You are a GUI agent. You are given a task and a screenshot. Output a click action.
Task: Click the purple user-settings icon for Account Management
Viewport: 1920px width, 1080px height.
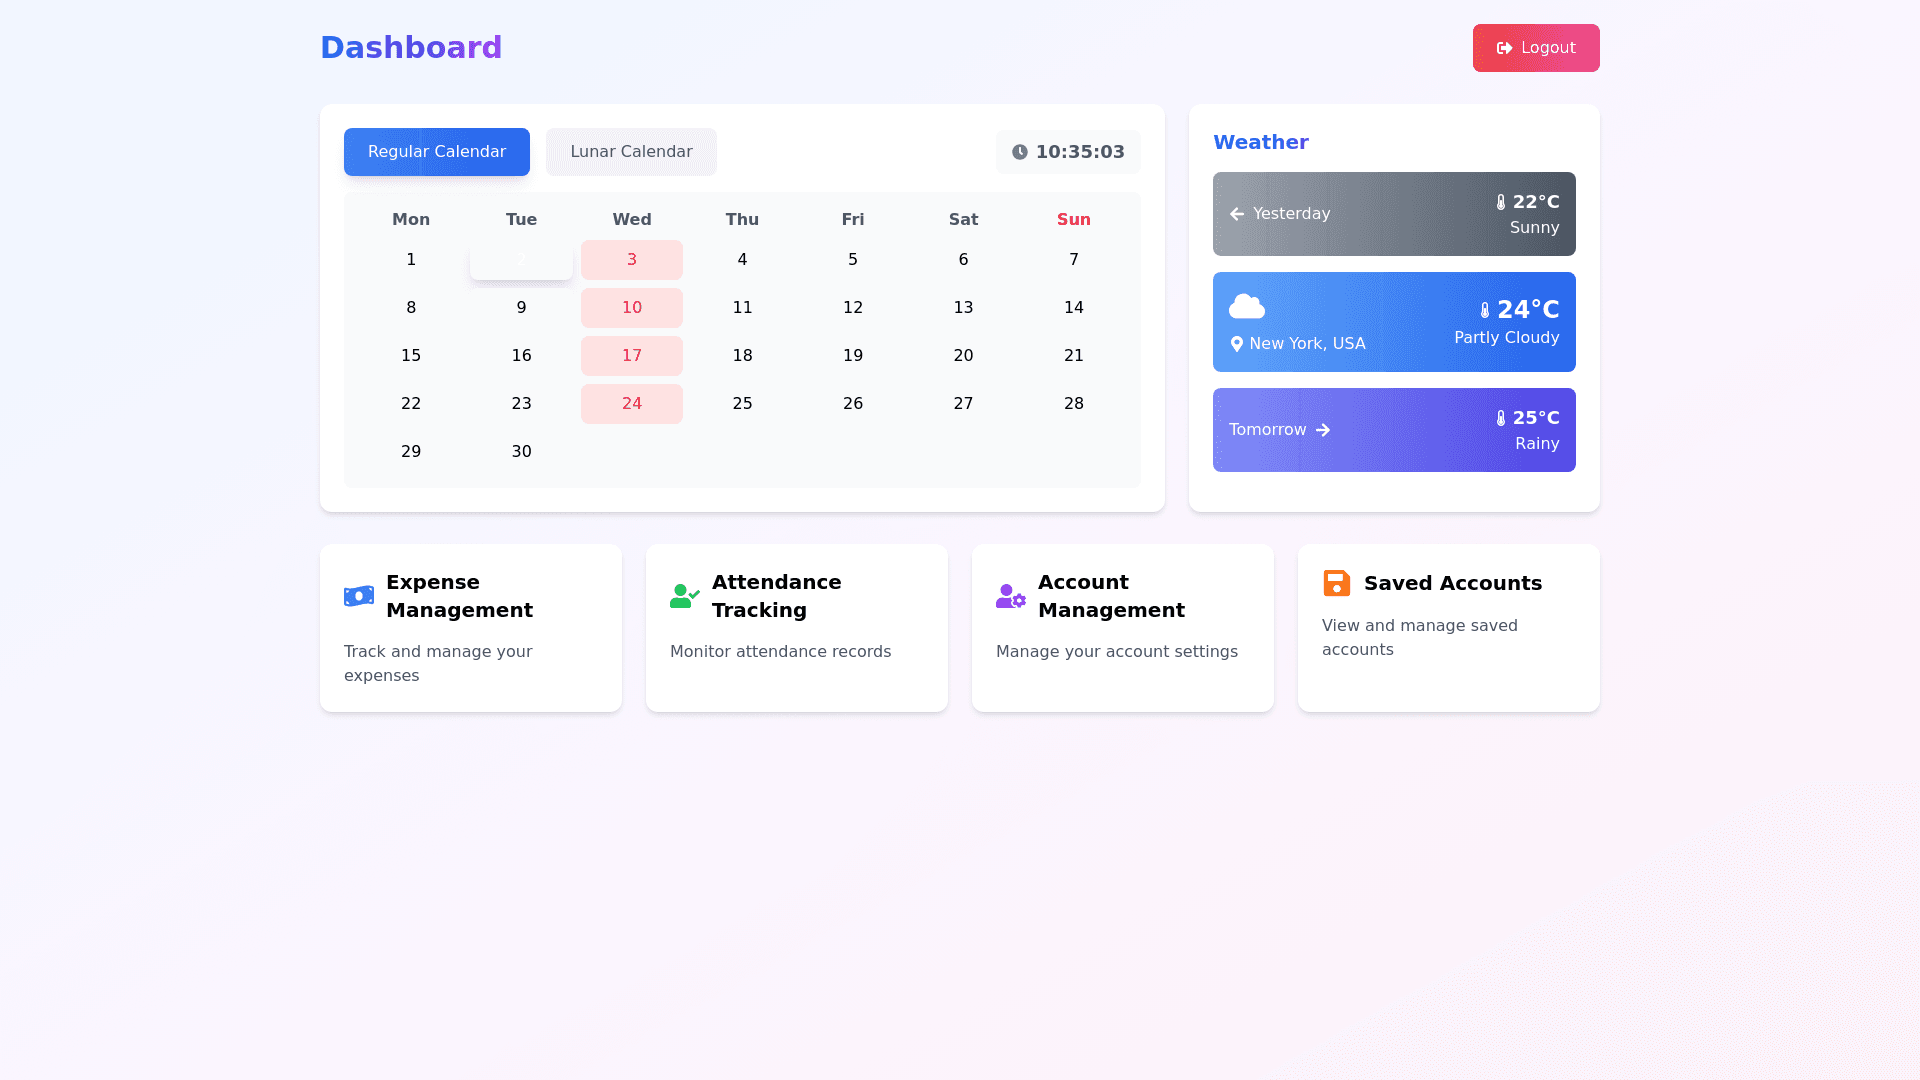[x=1010, y=596]
